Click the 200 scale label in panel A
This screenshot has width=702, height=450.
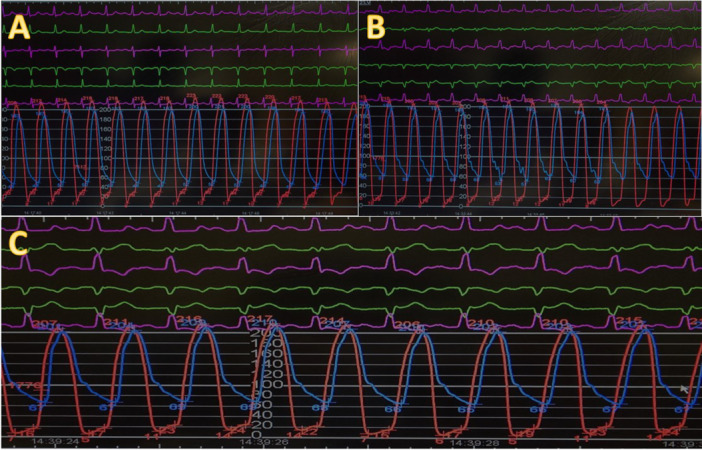tap(105, 110)
